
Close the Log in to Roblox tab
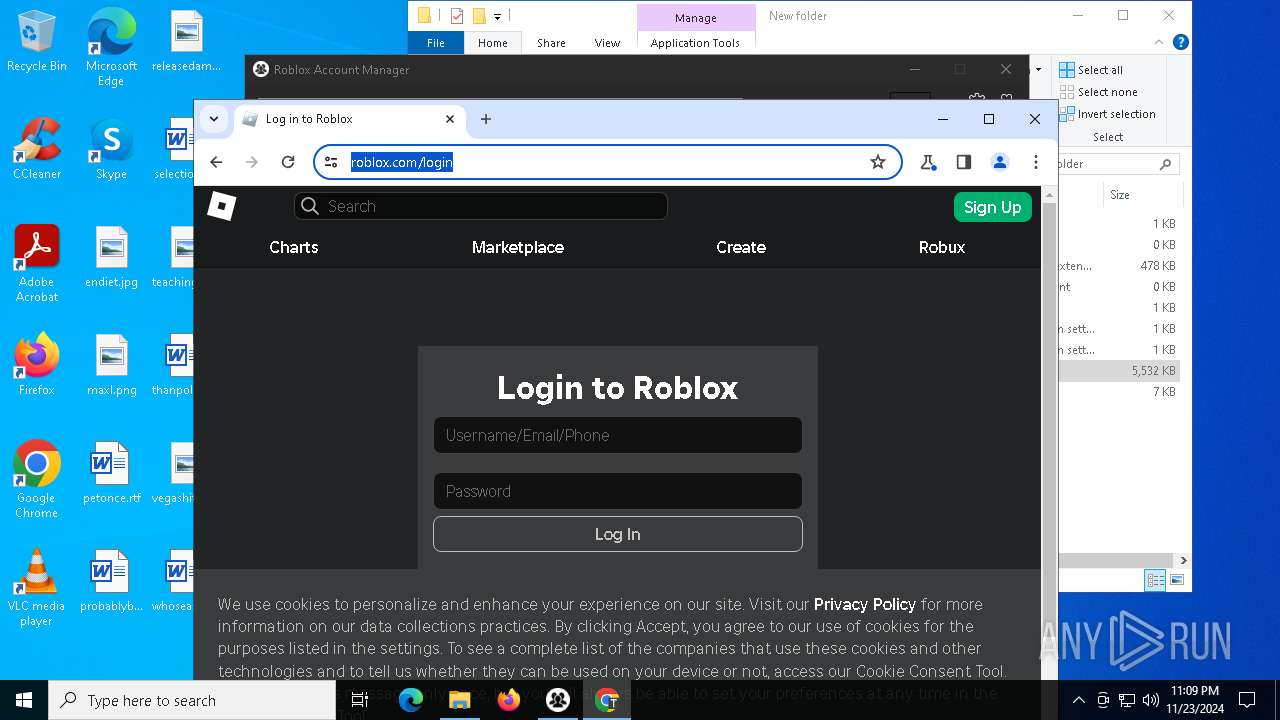[x=450, y=119]
